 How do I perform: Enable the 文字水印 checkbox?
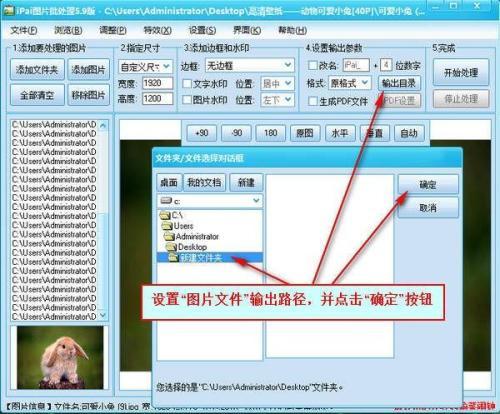tap(187, 83)
